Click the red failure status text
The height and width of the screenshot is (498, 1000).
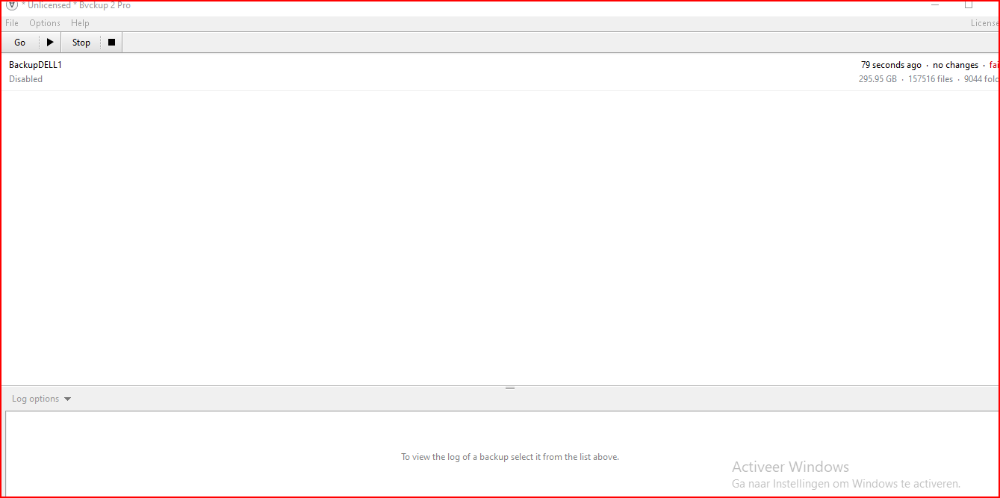click(993, 65)
